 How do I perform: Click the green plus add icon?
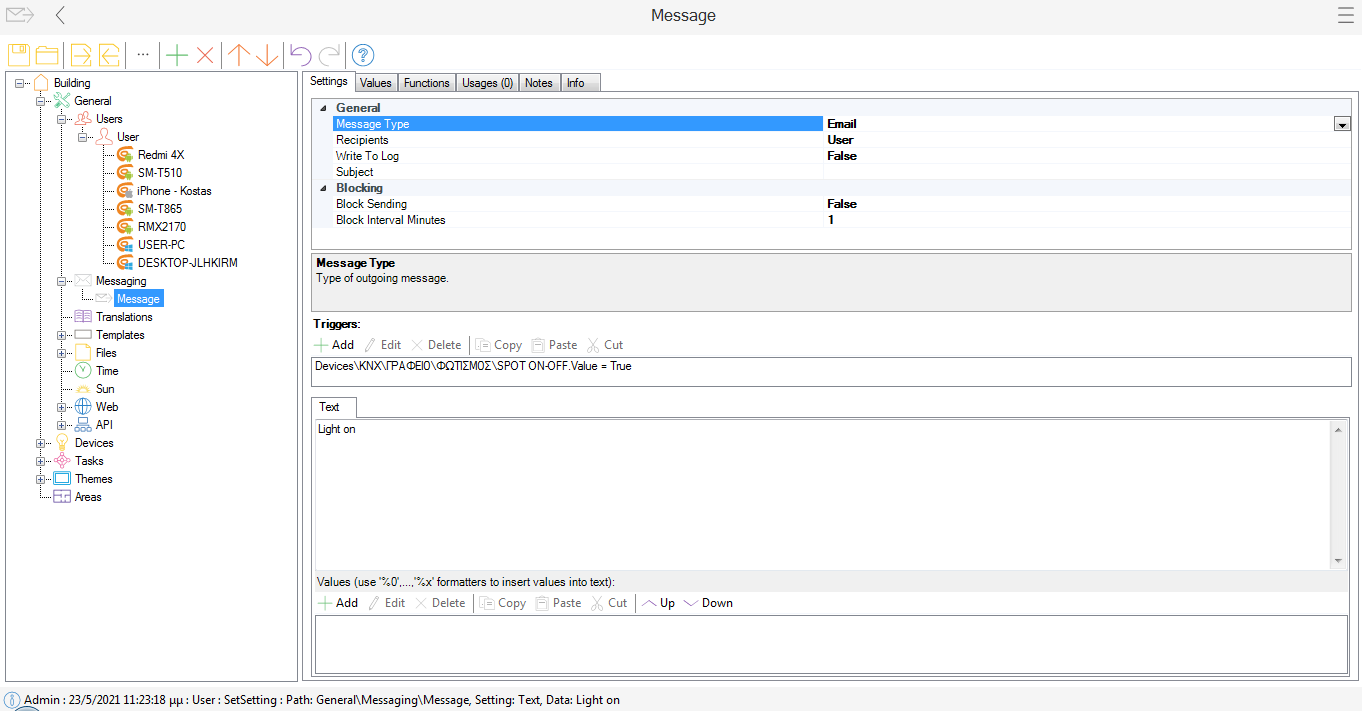(177, 55)
